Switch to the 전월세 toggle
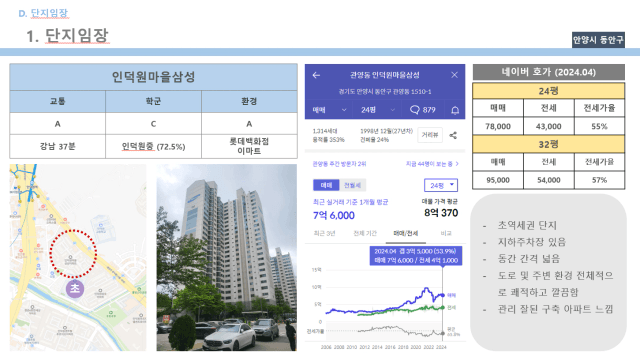The height and width of the screenshot is (360, 640). 353,185
